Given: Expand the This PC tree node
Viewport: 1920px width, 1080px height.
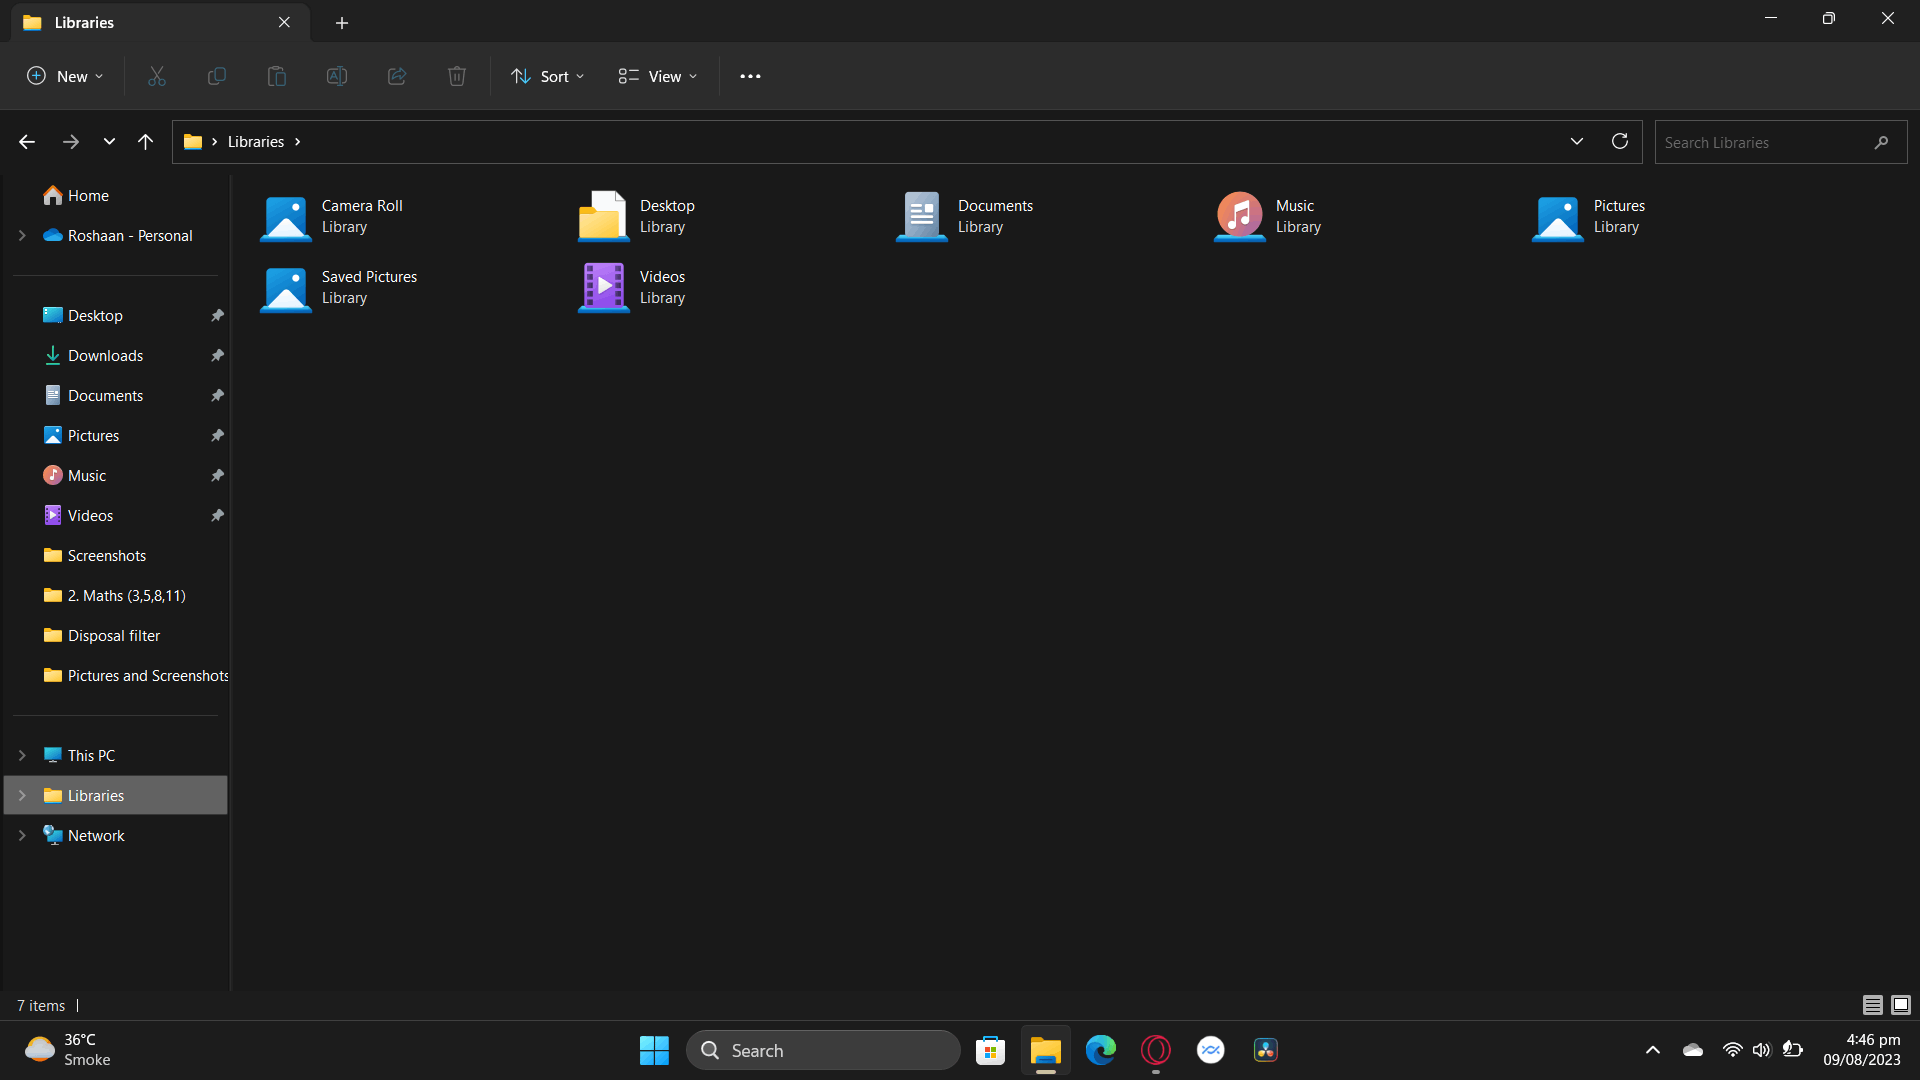Looking at the screenshot, I should [x=22, y=755].
